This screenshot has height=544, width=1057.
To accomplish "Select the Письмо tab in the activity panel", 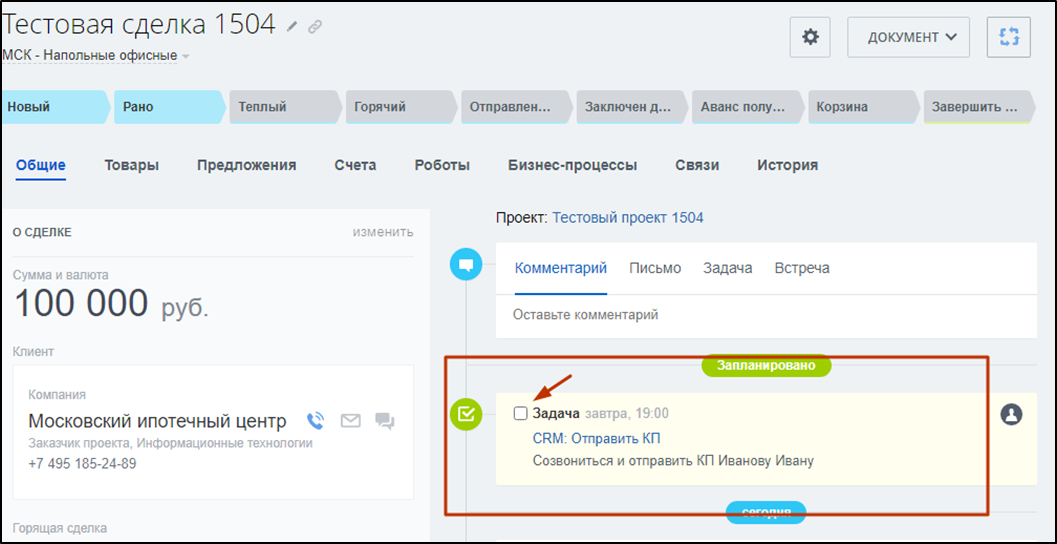I will click(655, 268).
